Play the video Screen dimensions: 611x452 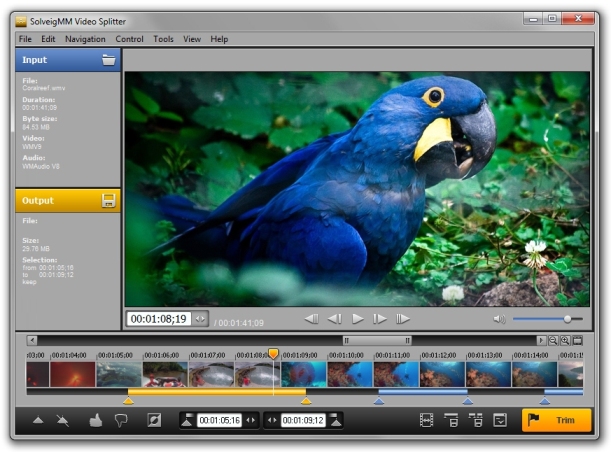coord(358,319)
